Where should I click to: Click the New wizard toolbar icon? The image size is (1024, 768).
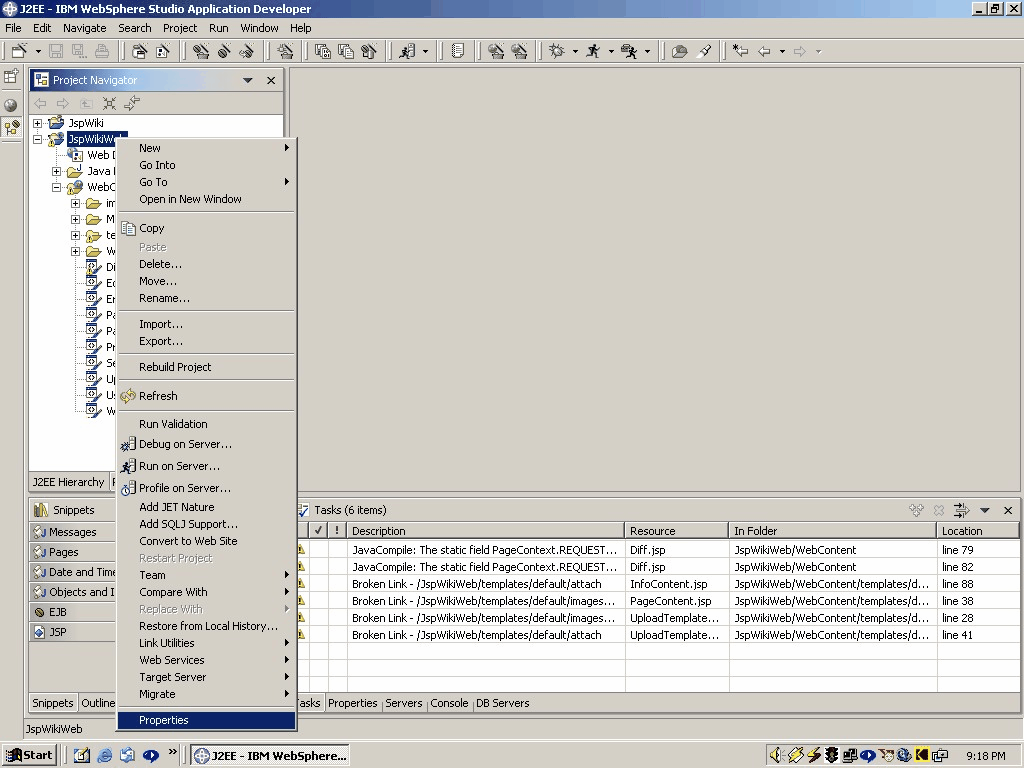19,51
